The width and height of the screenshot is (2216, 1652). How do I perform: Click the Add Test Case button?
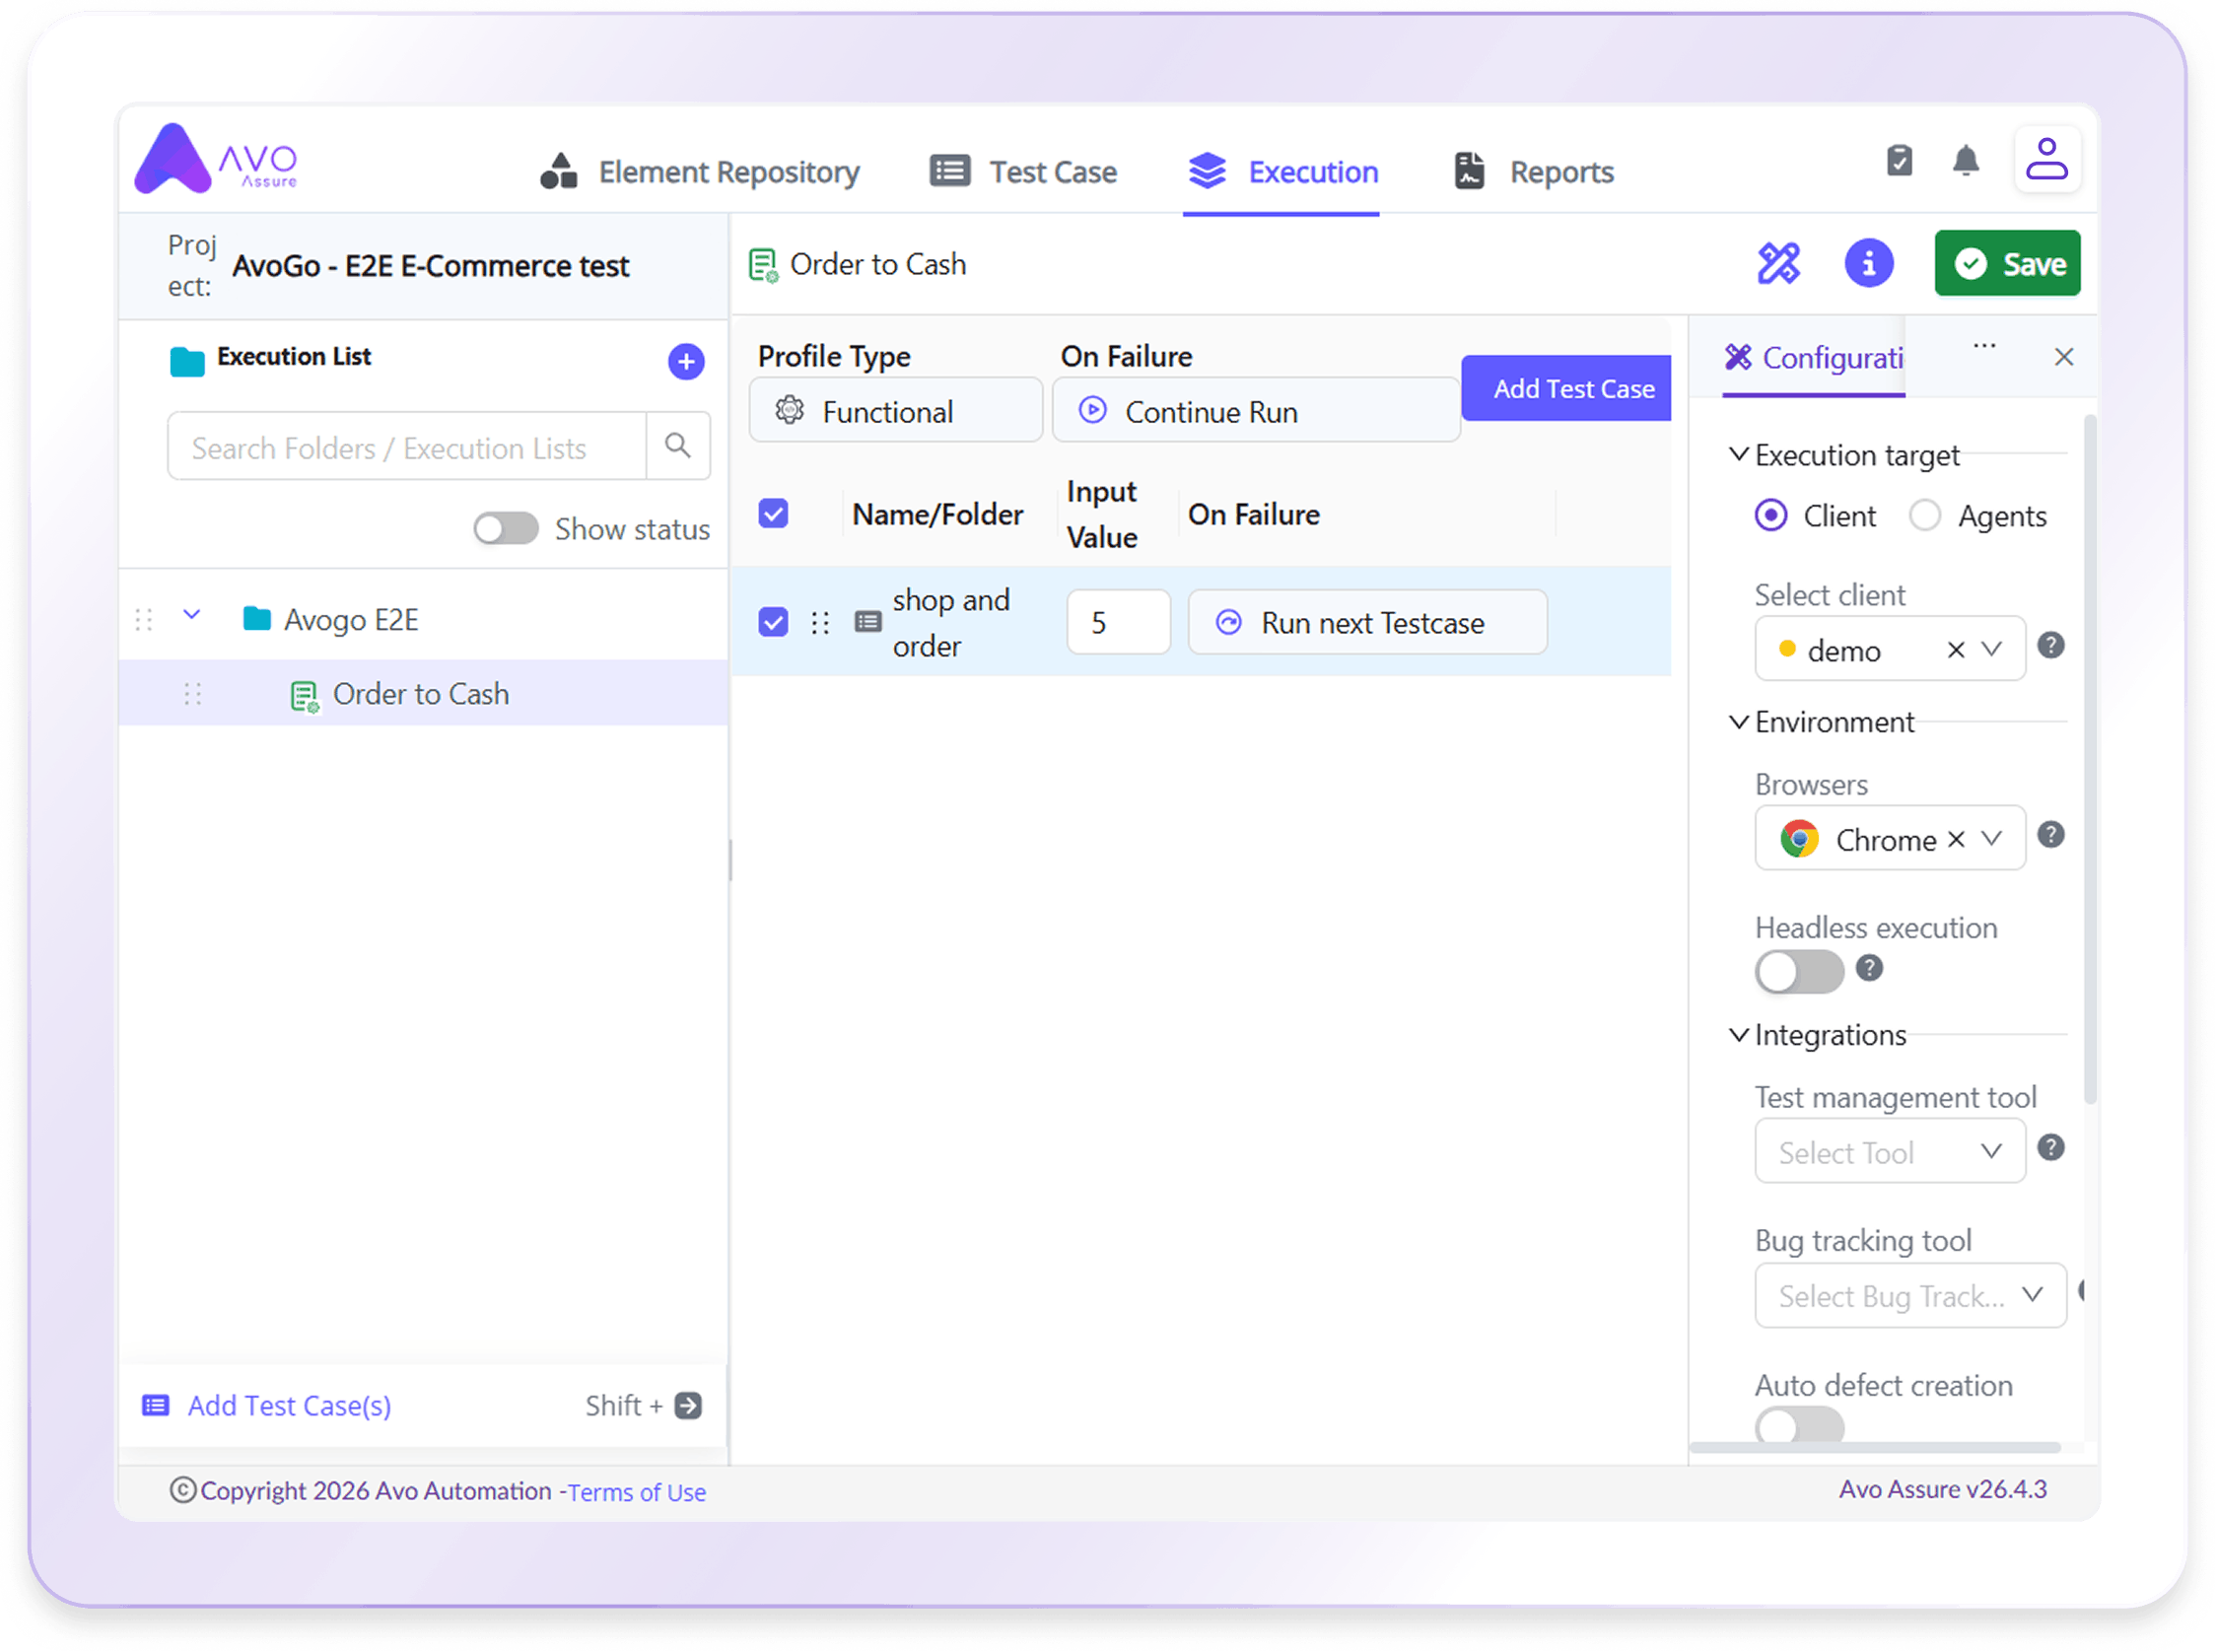point(1566,389)
